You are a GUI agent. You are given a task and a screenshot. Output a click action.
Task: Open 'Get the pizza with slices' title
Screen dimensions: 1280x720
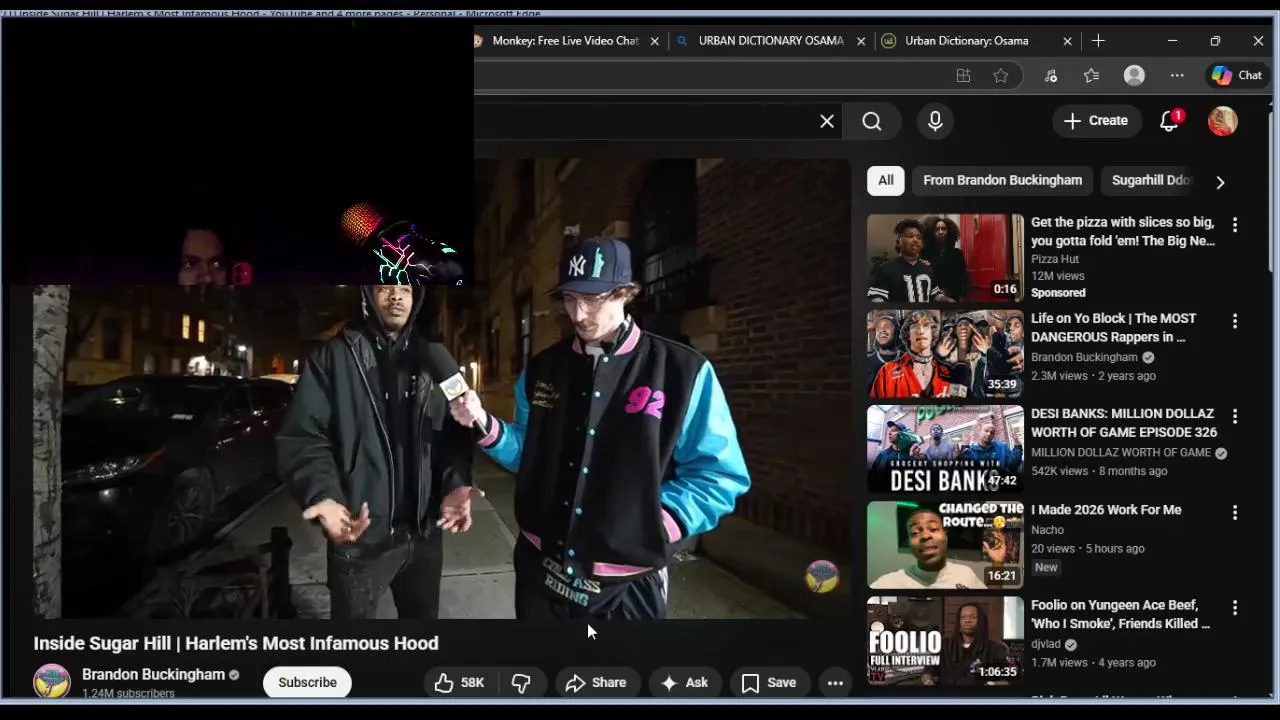pos(1123,231)
